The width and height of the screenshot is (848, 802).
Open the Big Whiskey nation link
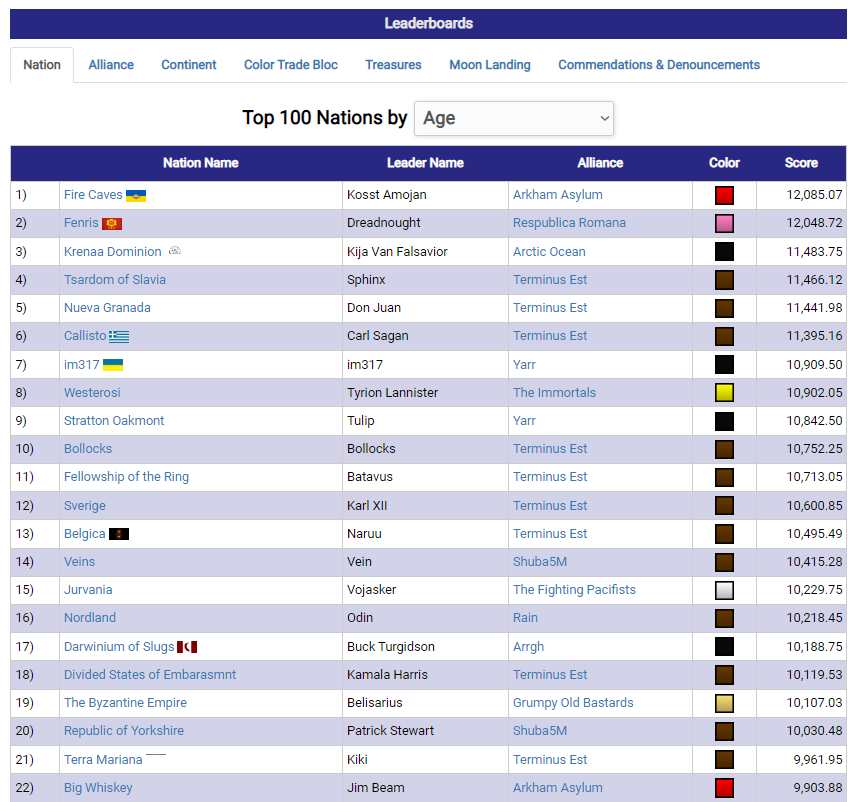(x=98, y=788)
